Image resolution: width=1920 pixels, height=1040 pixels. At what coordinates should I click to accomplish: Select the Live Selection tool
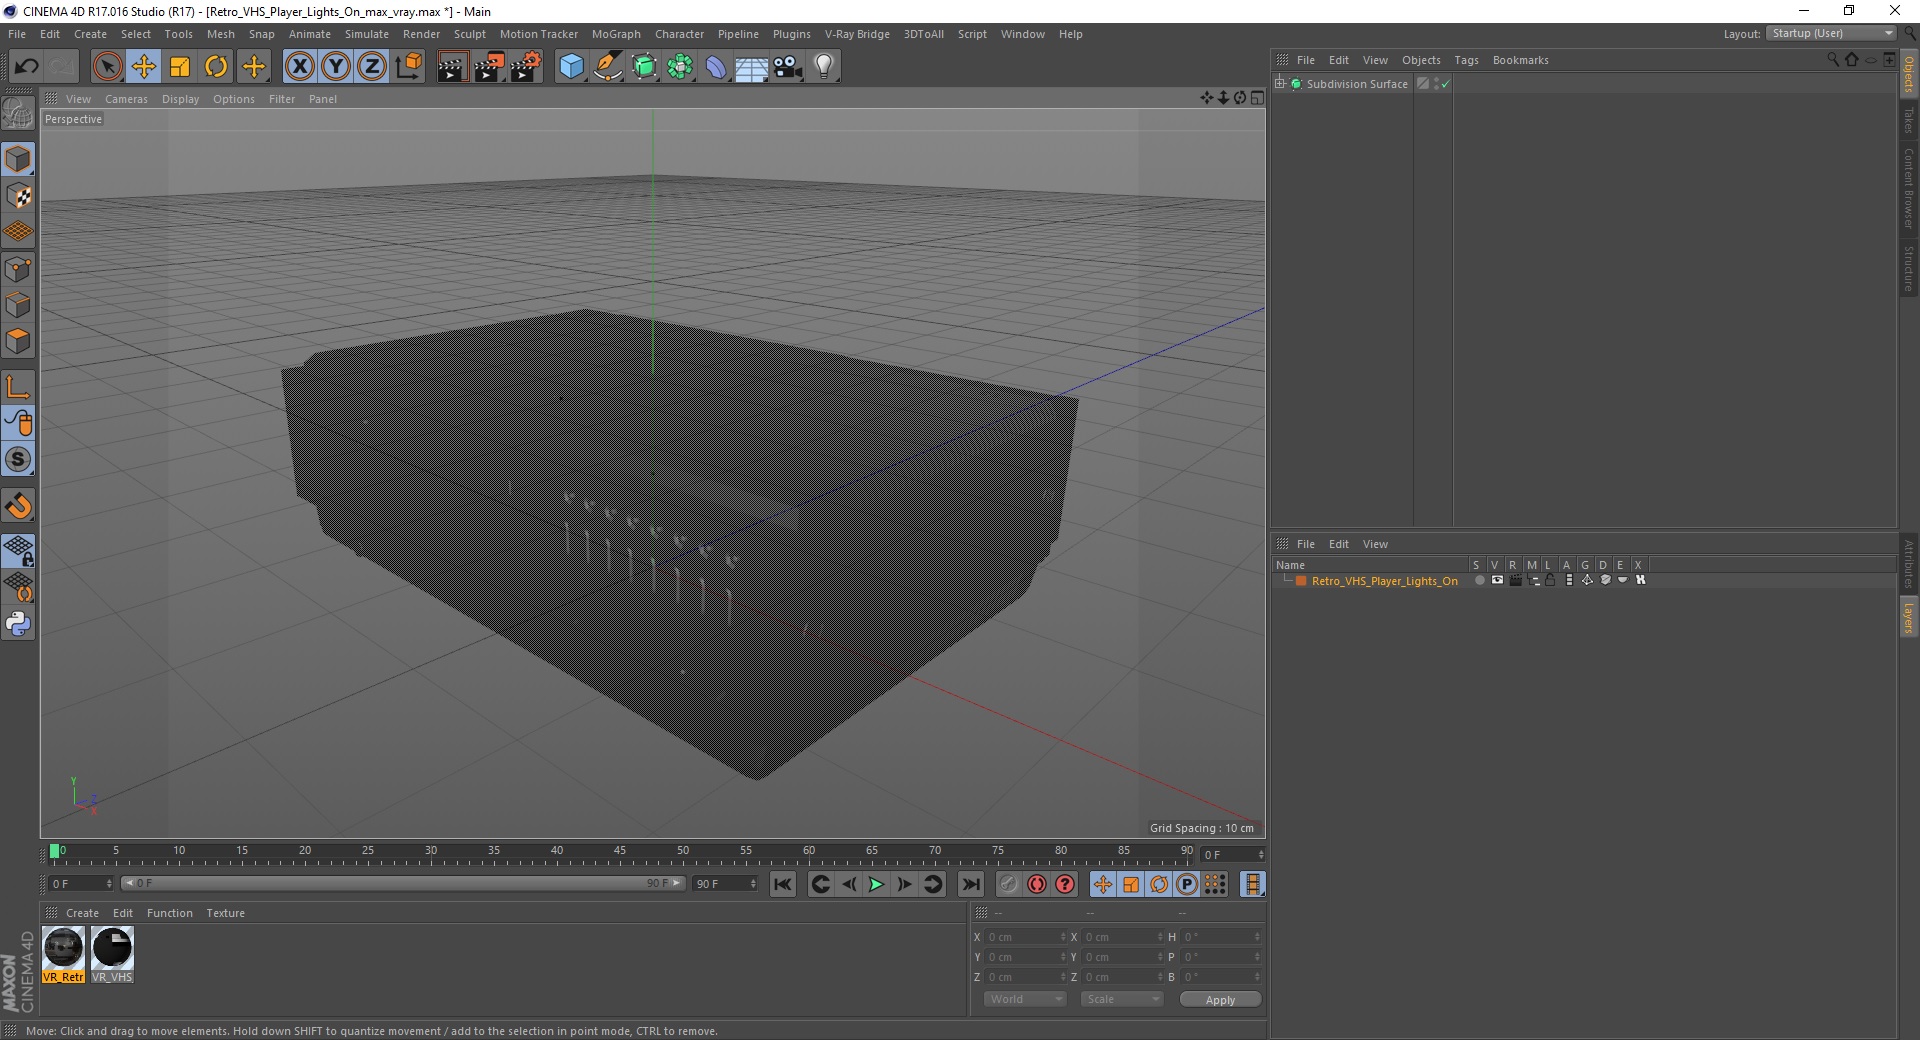point(107,67)
